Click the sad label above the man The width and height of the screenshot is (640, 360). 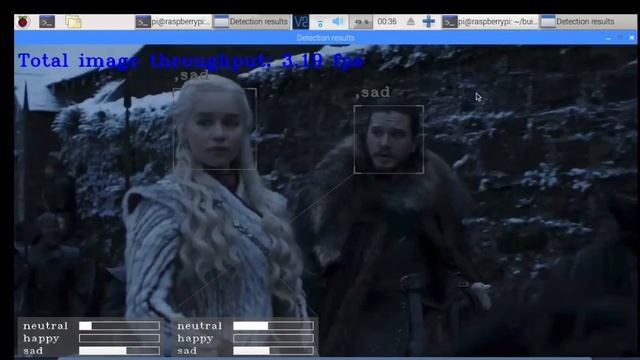tap(373, 92)
